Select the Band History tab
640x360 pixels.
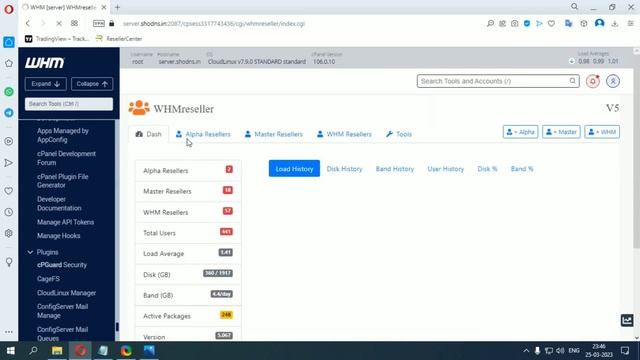[395, 169]
